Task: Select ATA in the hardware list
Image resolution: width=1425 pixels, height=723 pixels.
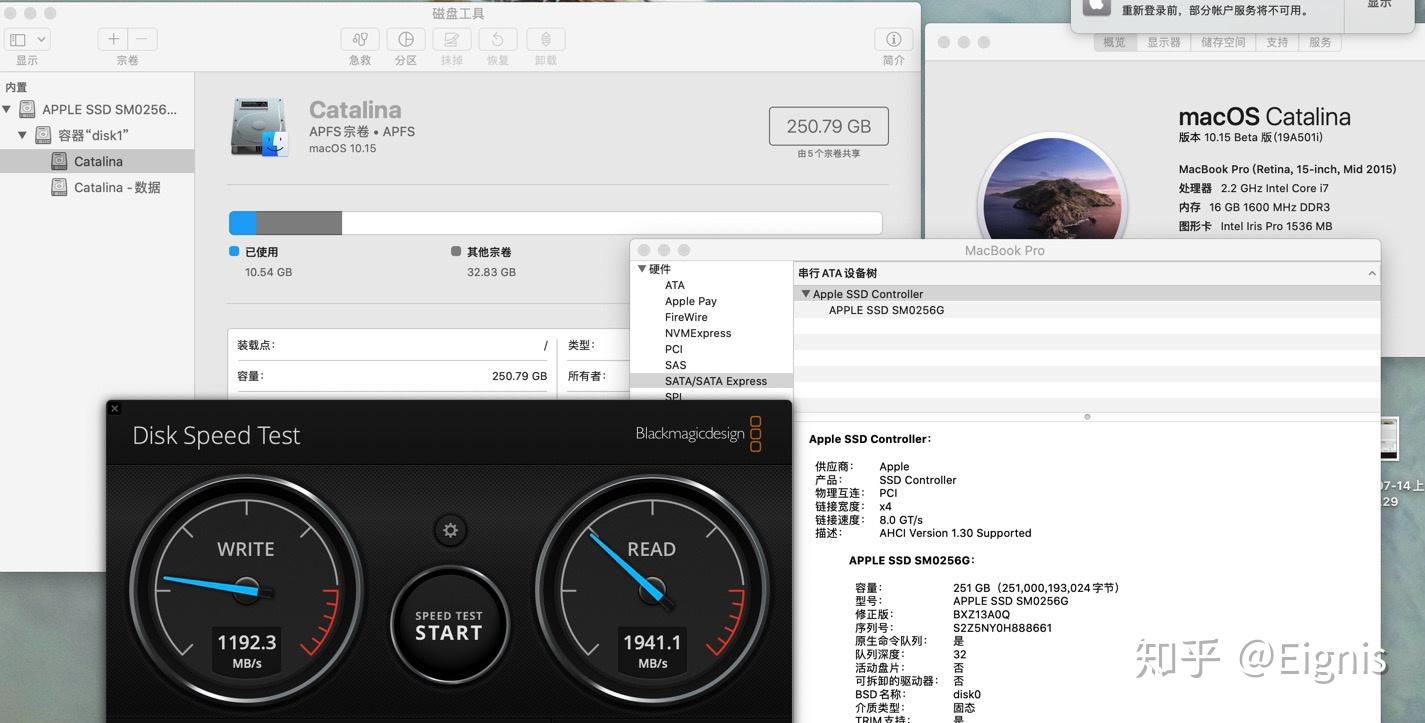Action: click(675, 285)
